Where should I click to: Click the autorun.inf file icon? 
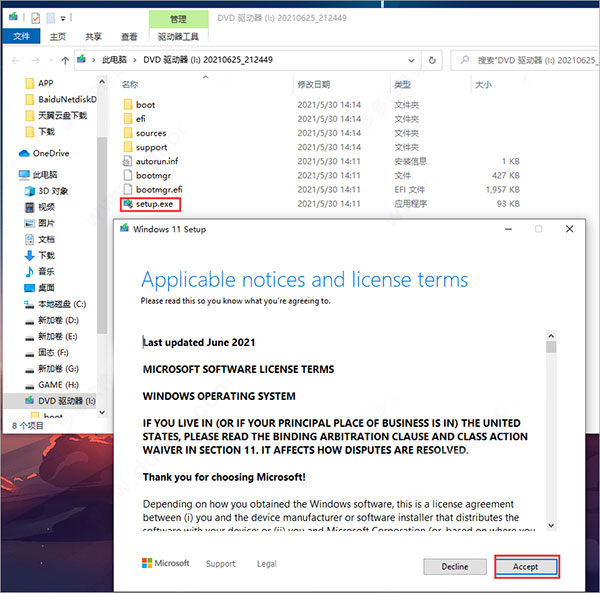pyautogui.click(x=127, y=161)
